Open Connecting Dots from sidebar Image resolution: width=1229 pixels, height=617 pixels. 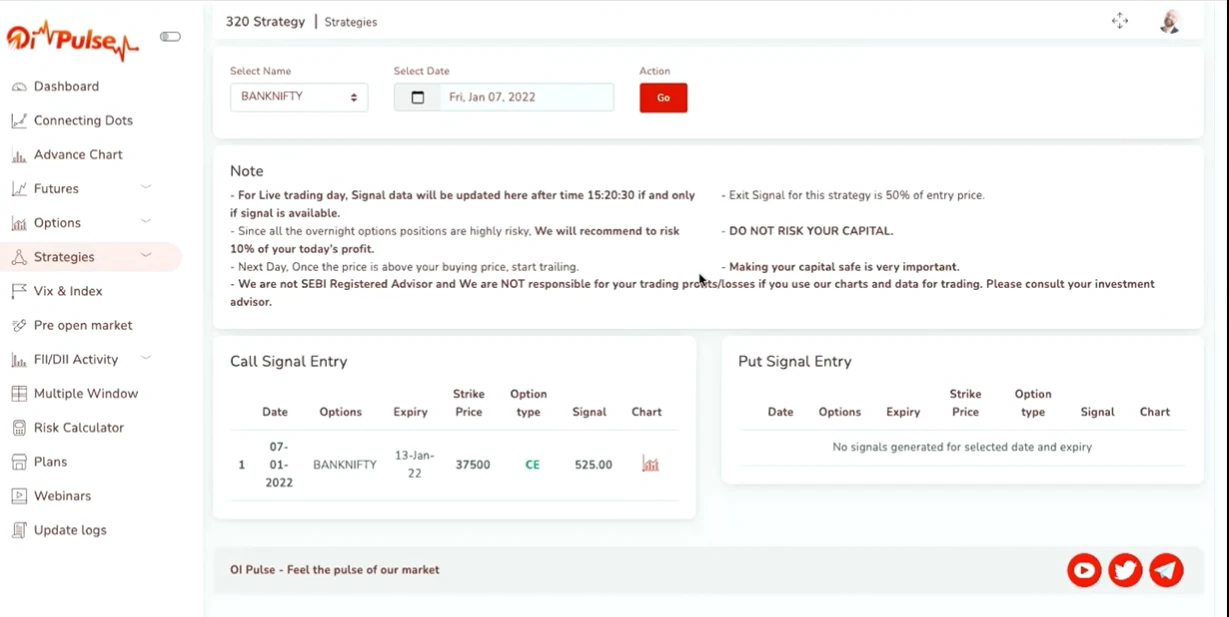[83, 121]
